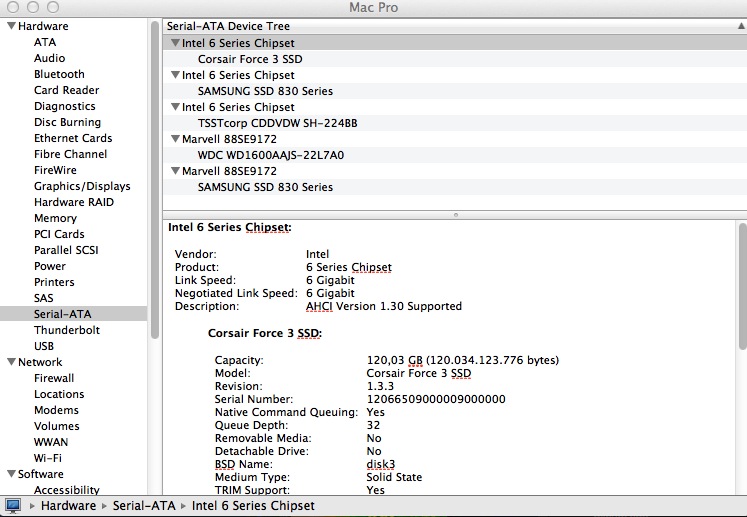This screenshot has width=747, height=517.
Task: Collapse the Software section in the sidebar
Action: (x=11, y=474)
